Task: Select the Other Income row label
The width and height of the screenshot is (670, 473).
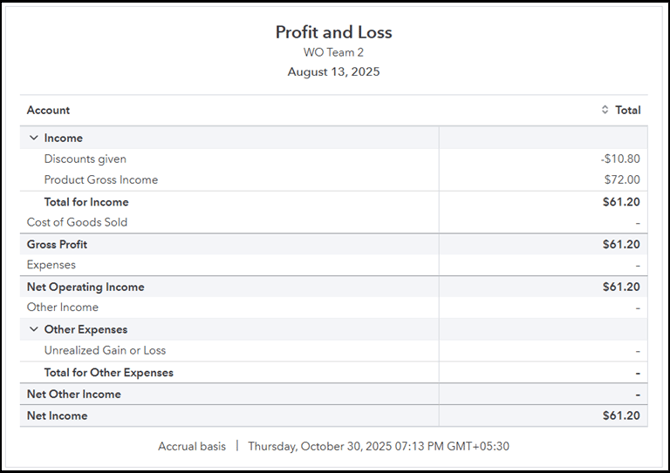Action: 62,308
